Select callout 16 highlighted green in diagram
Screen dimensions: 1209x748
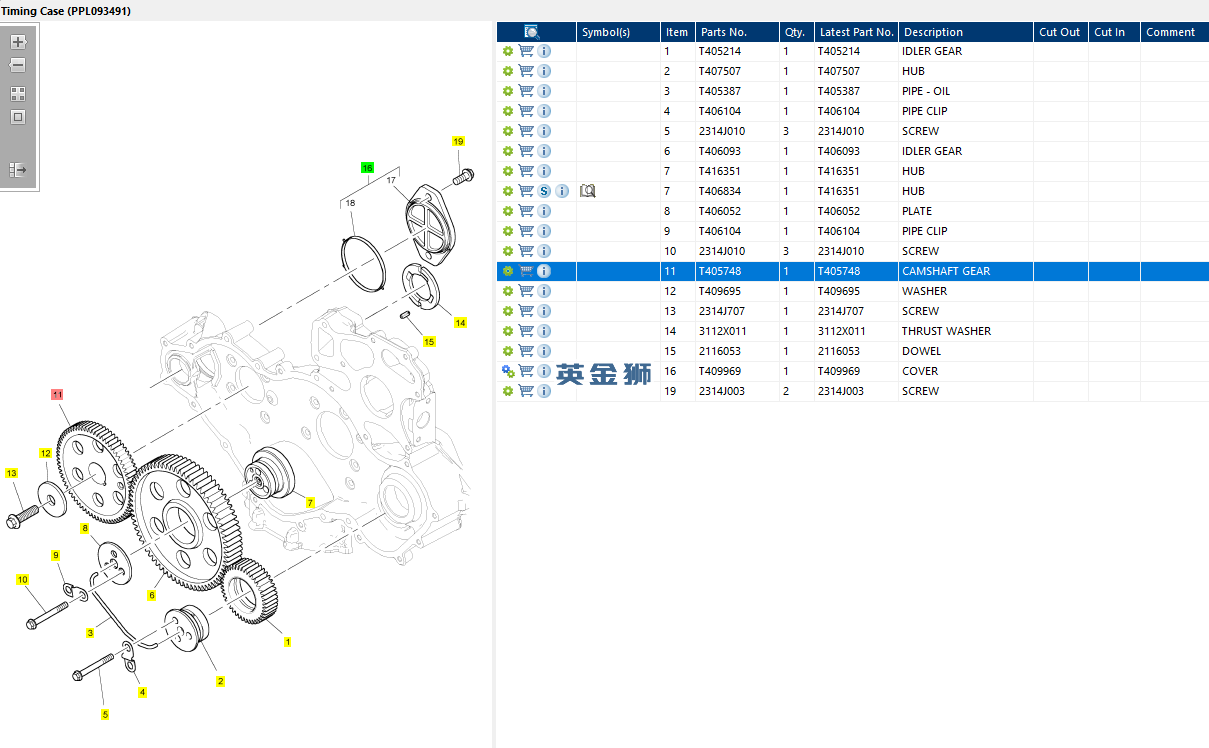[367, 168]
